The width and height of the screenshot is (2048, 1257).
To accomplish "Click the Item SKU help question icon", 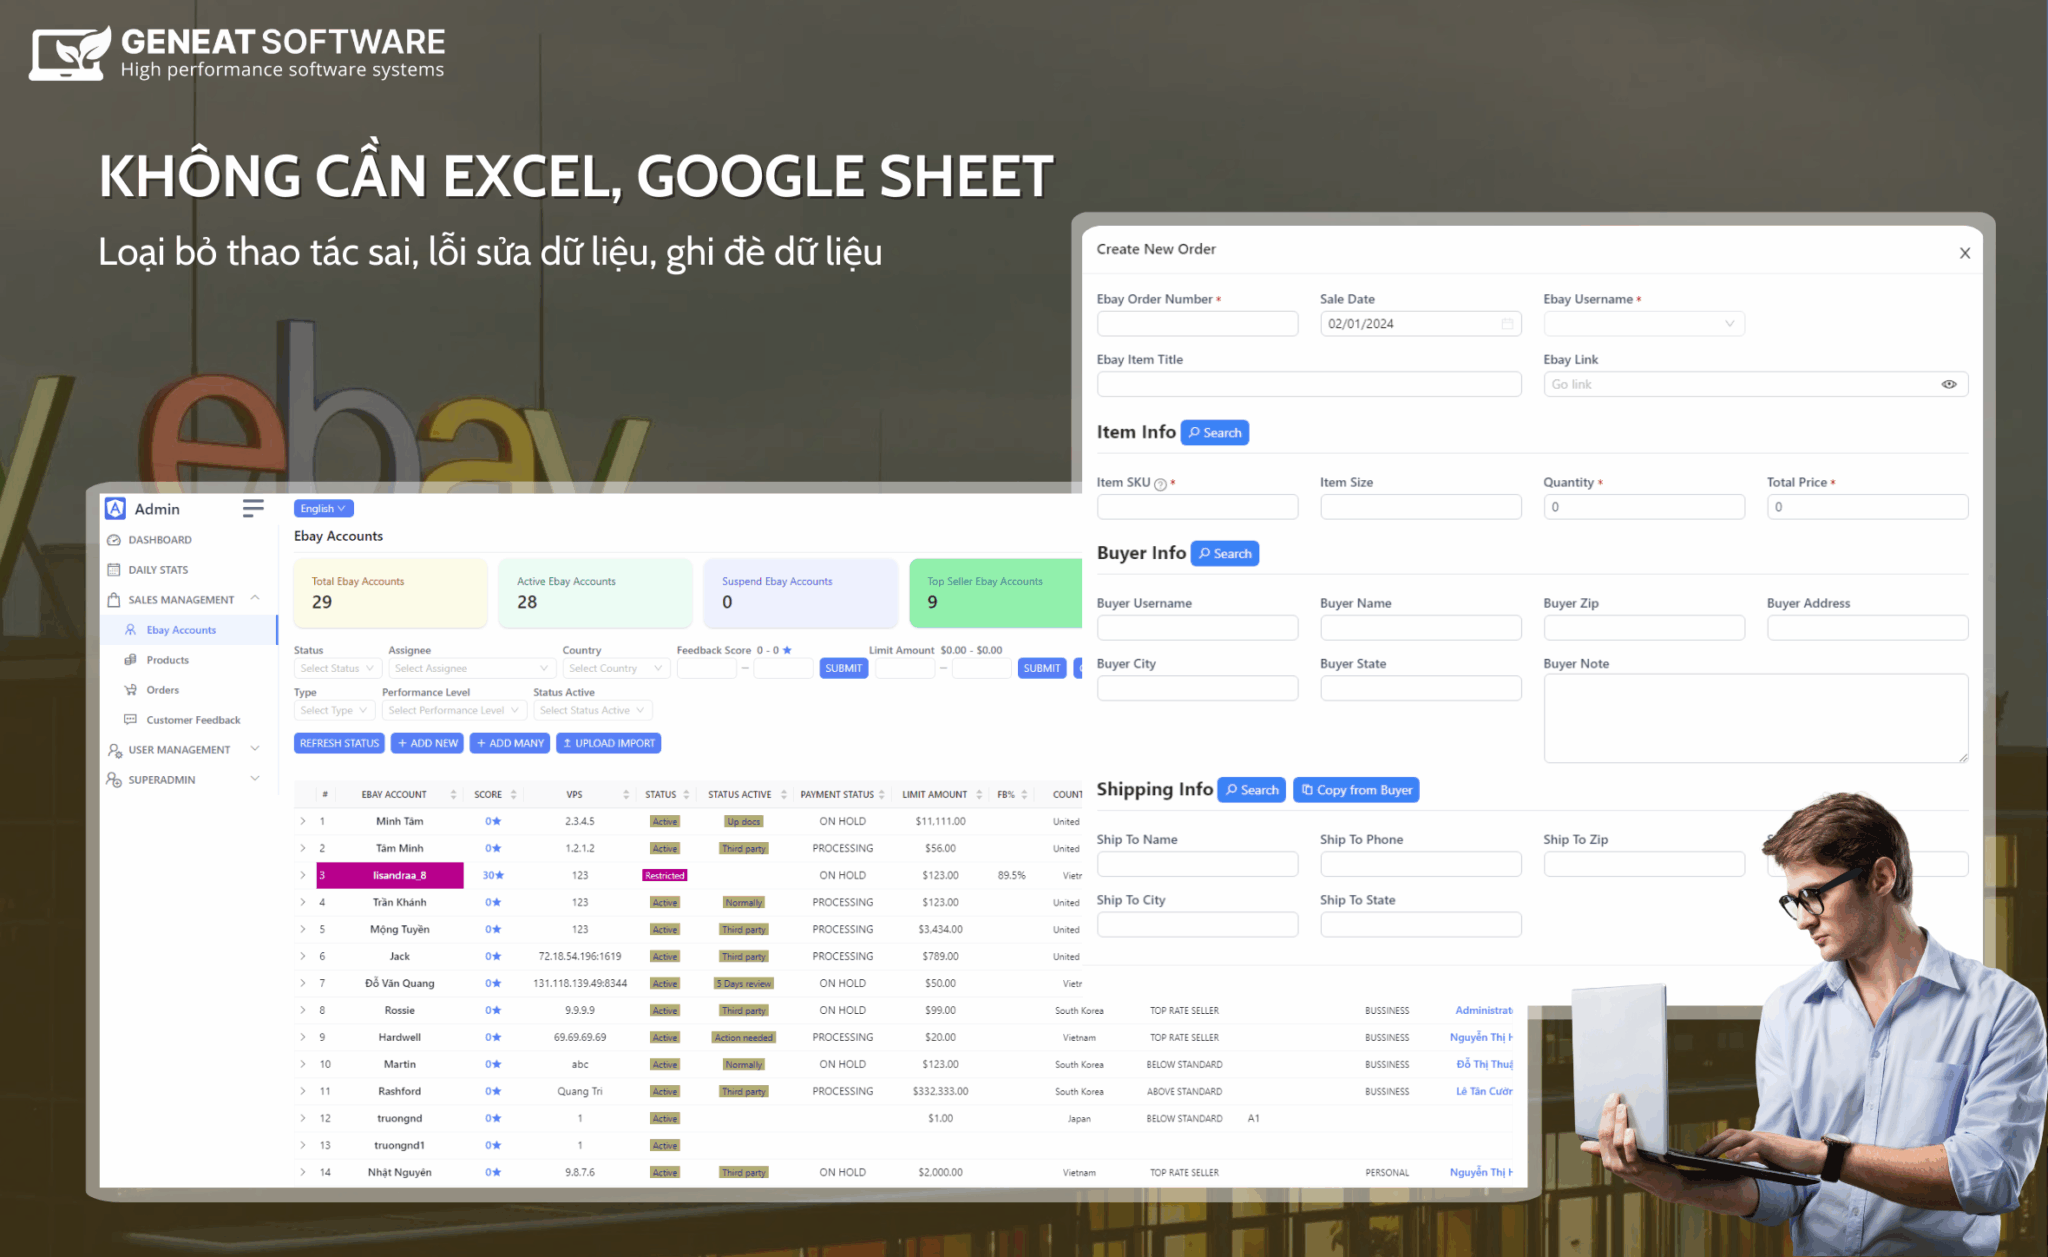I will (1160, 484).
